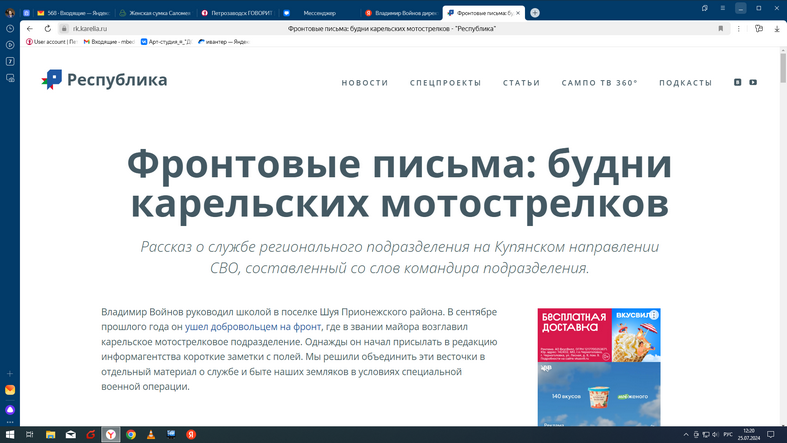Open the ad info button on ВкусВилл banner
Screen dimensions: 787x443
[653, 315]
